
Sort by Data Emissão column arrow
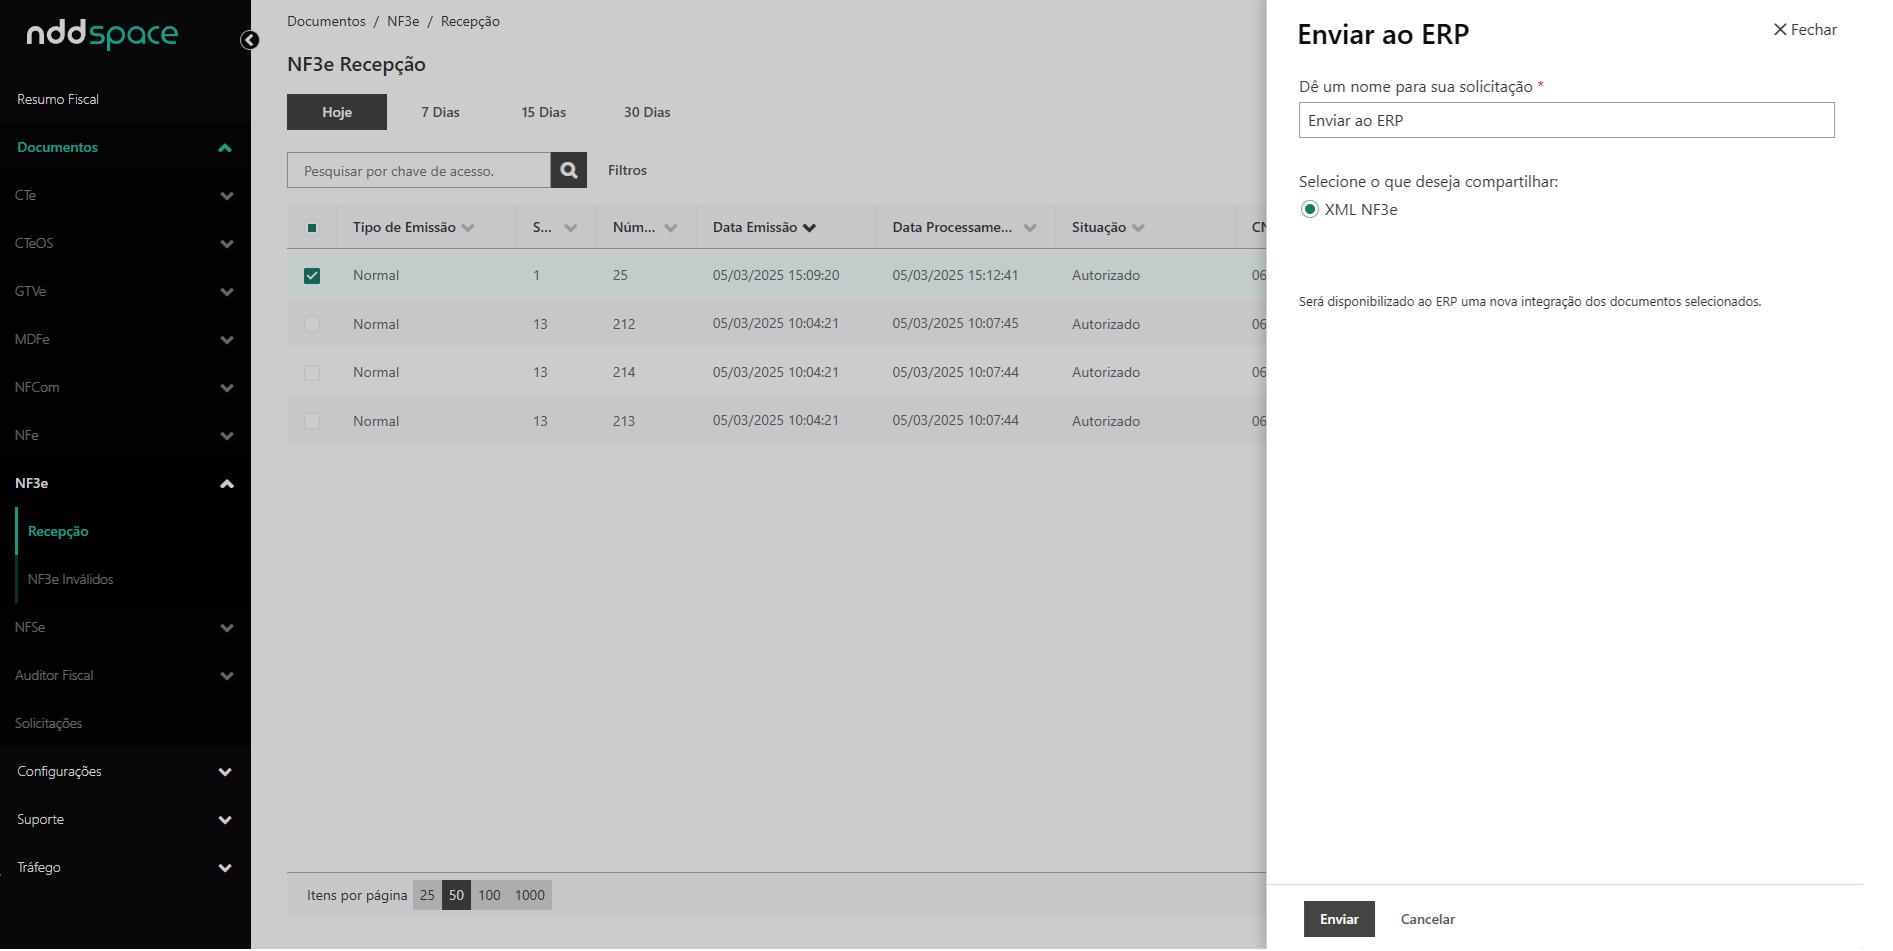pos(809,228)
